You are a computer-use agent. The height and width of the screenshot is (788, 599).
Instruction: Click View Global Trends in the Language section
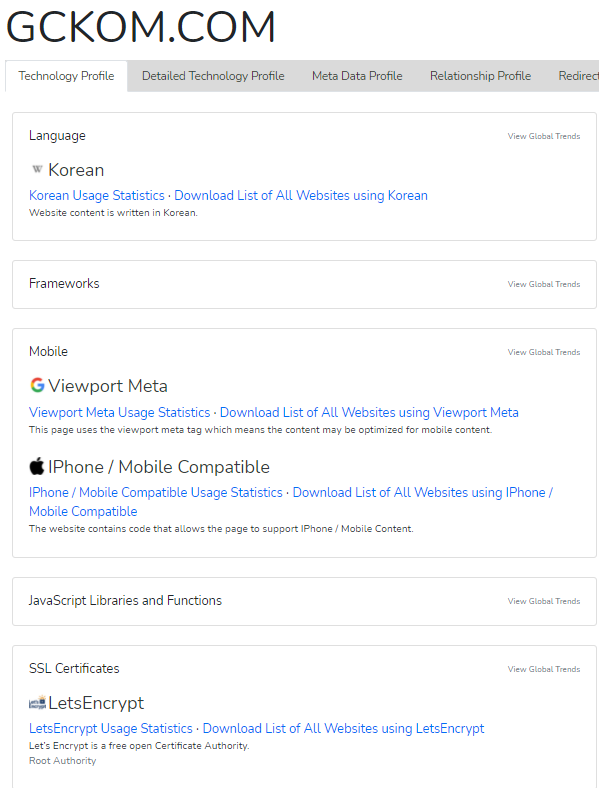tap(544, 136)
